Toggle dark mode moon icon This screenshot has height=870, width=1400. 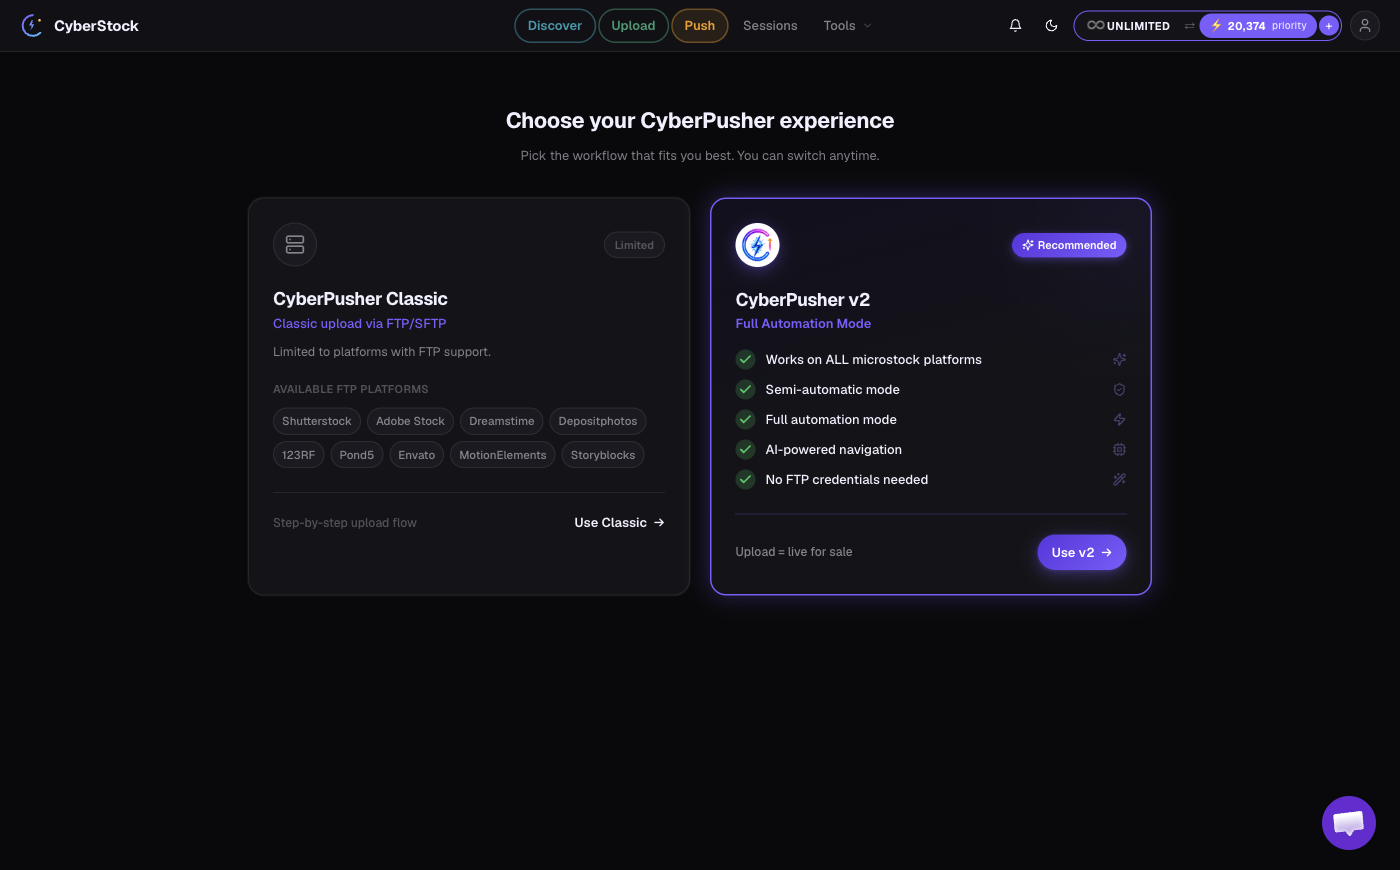pyautogui.click(x=1051, y=26)
